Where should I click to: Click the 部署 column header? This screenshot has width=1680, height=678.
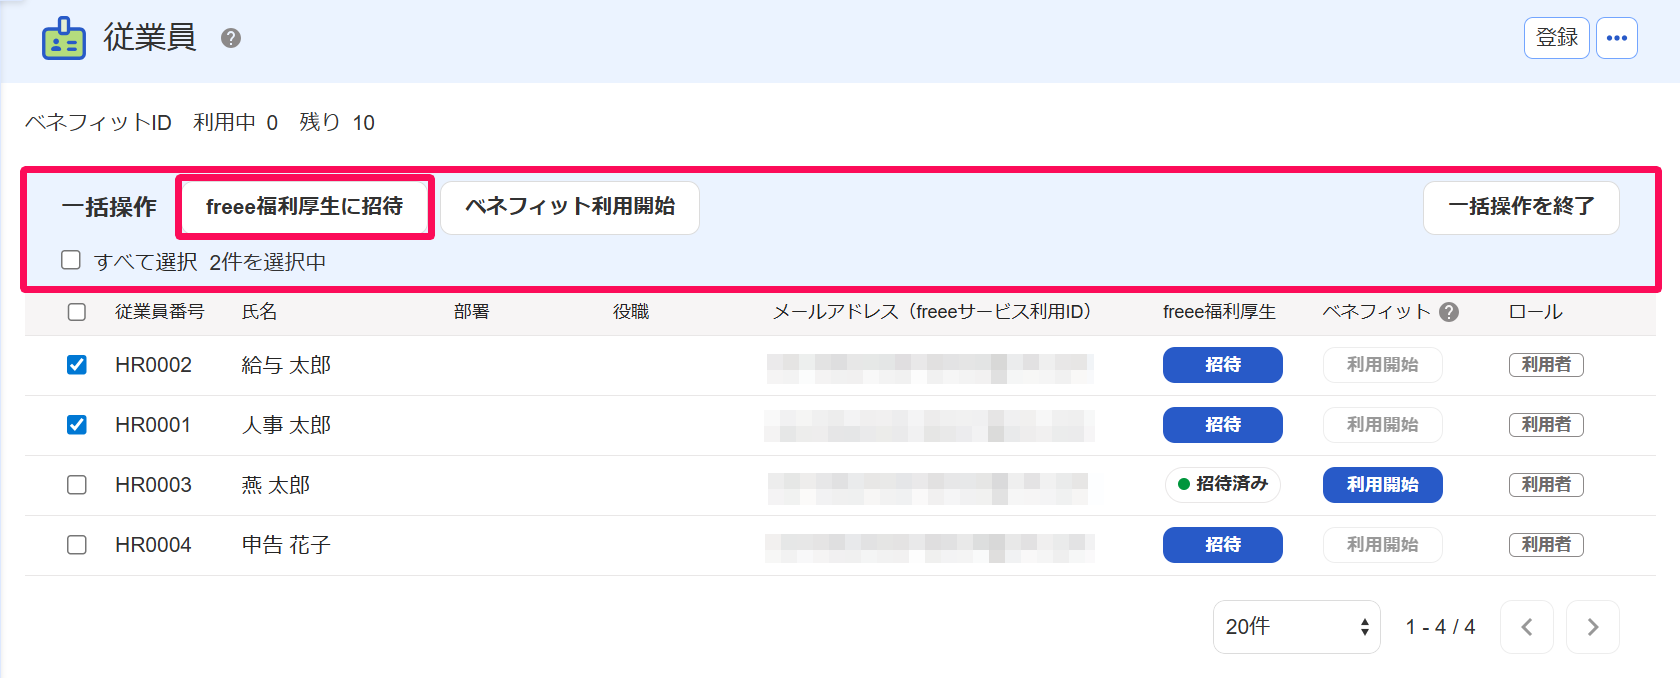coord(472,312)
